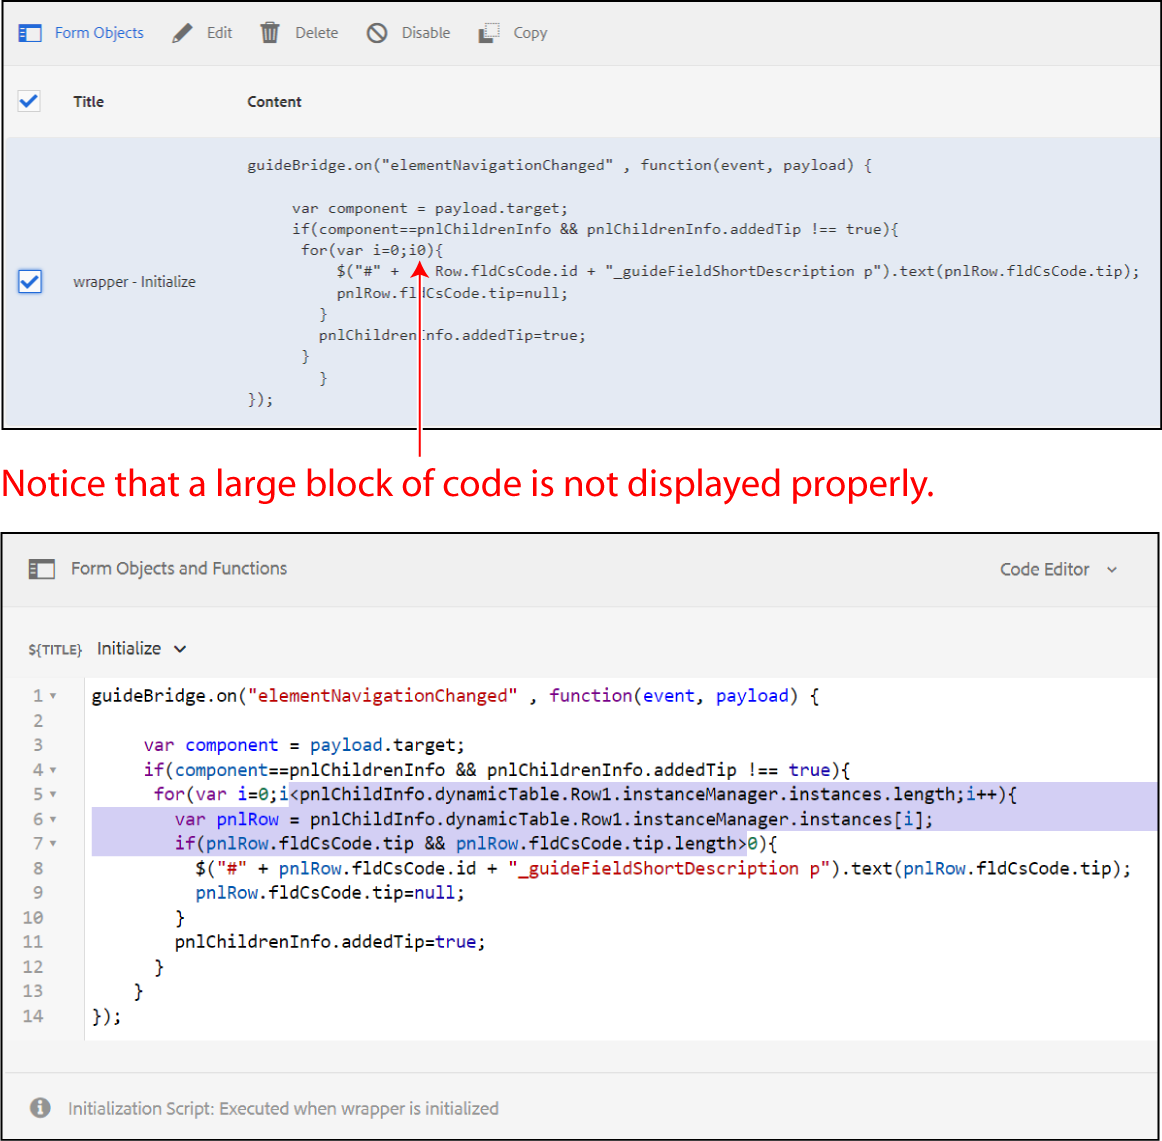Click the Form Objects and Functions panel icon
The height and width of the screenshot is (1141, 1162).
point(41,568)
